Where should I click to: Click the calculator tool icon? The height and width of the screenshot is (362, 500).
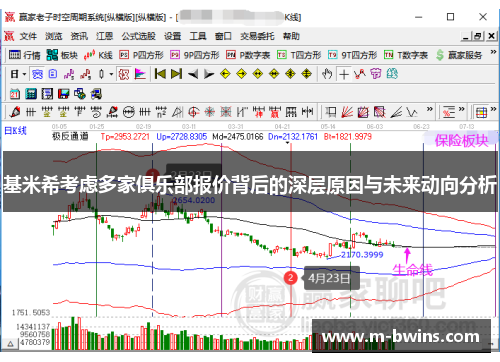31,94
